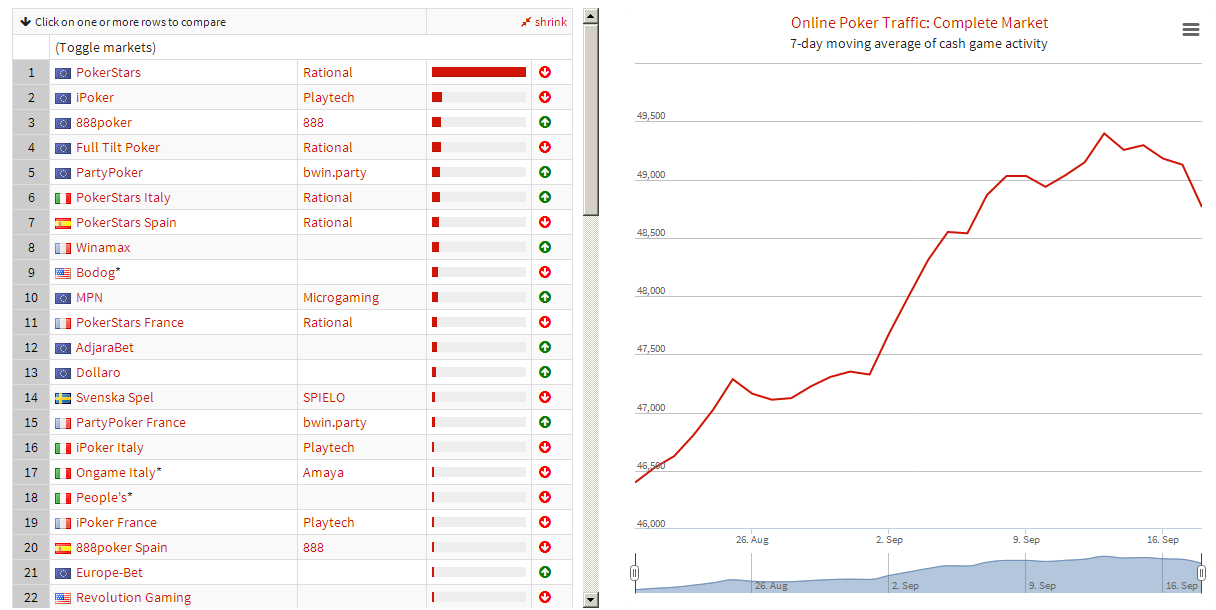Viewport: 1216px width, 610px height.
Task: Click the right range navigator handle
Action: (1201, 572)
